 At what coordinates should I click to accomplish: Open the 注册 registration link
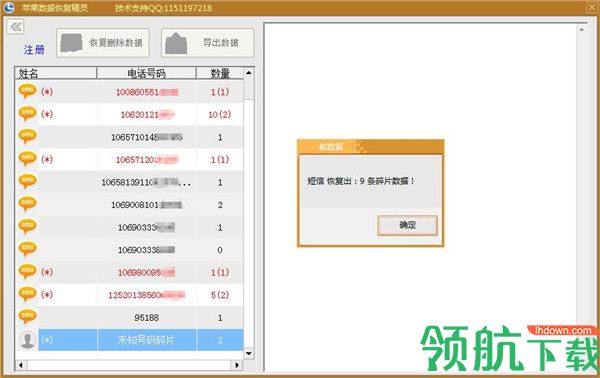tap(34, 49)
